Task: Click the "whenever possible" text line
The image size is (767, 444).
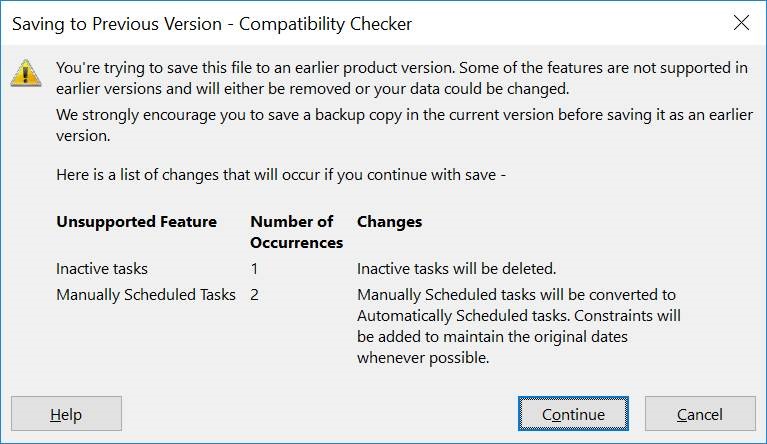Action: tap(423, 357)
